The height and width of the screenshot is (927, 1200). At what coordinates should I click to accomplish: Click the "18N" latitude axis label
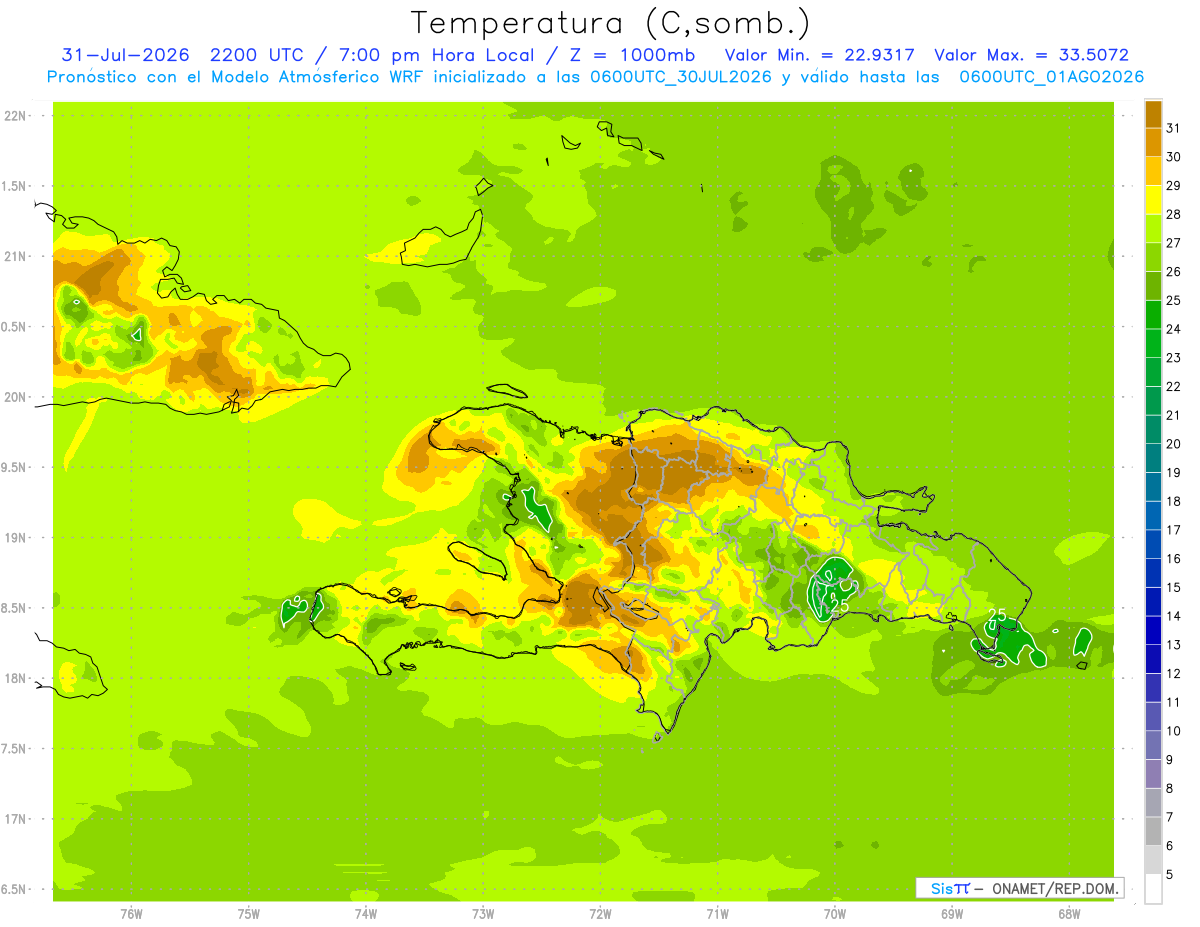click(14, 678)
